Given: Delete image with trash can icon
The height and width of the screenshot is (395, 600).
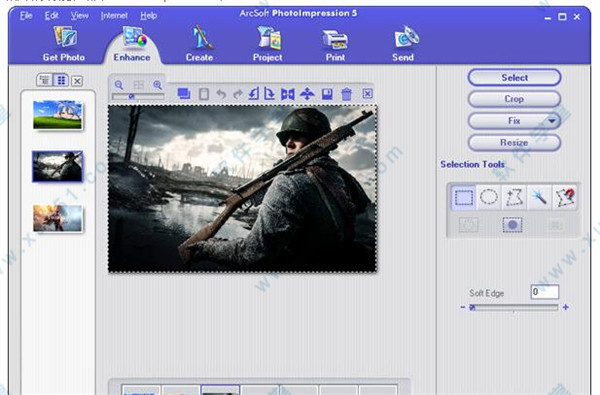Looking at the screenshot, I should click(346, 94).
